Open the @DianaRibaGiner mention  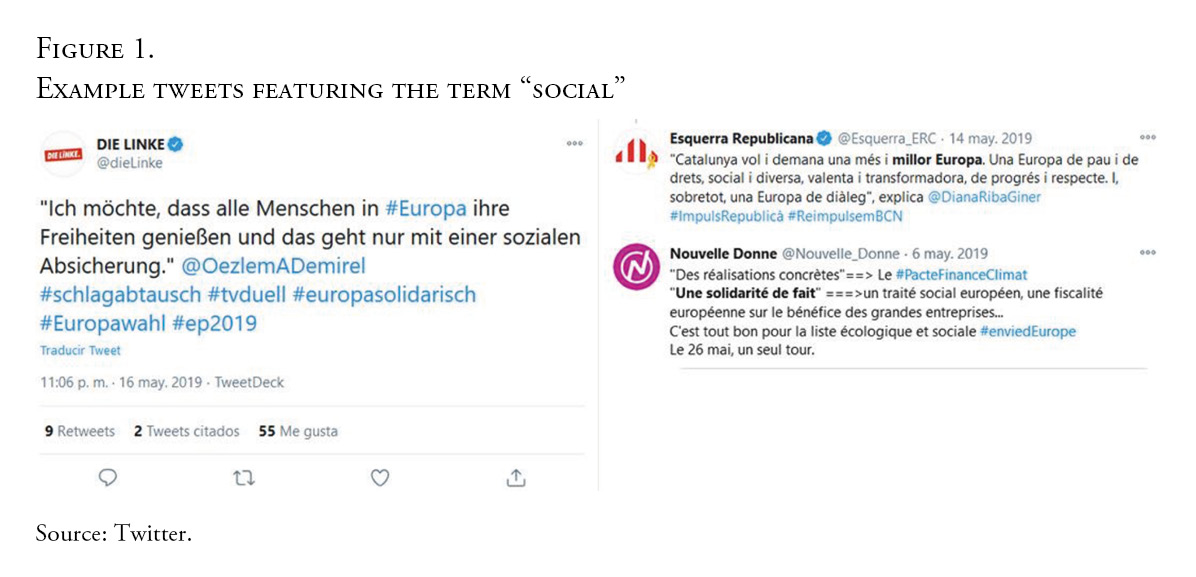[984, 197]
